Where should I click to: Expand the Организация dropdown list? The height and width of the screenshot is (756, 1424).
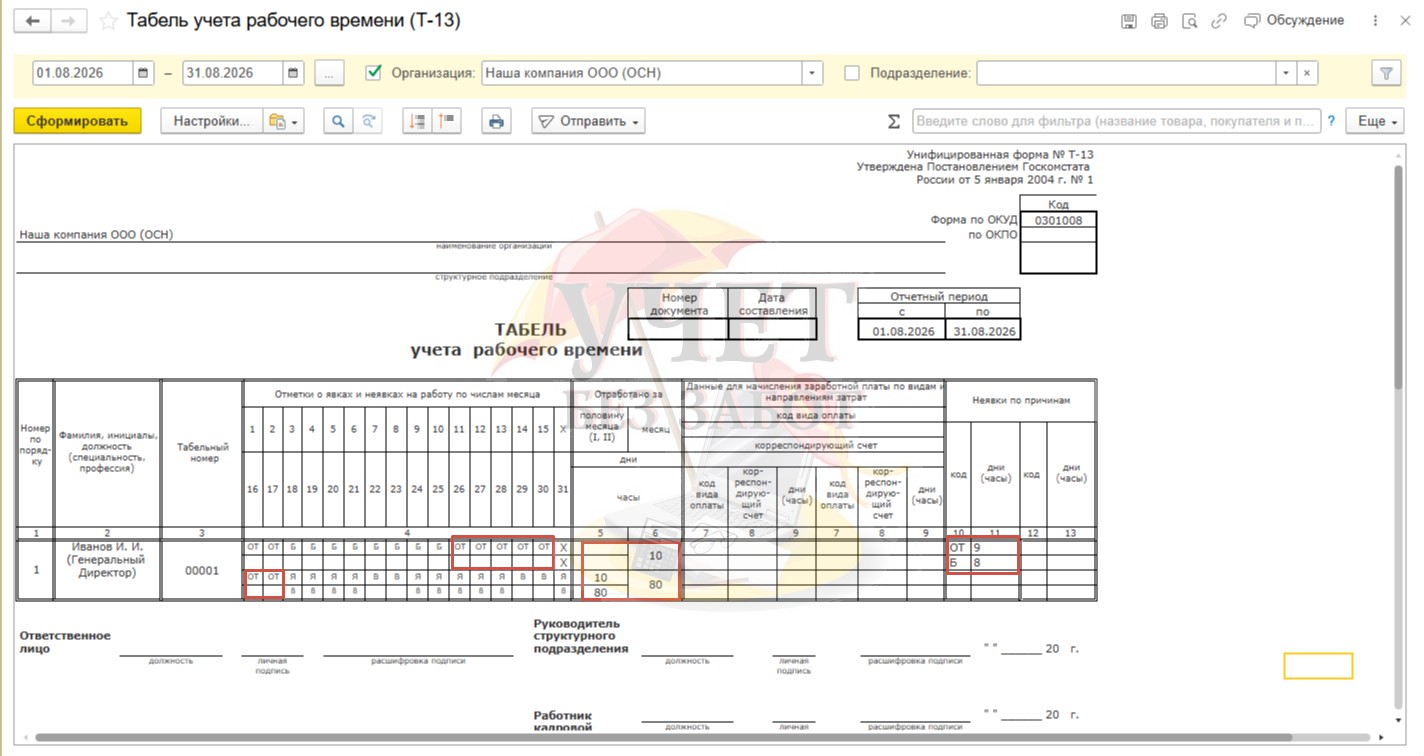click(812, 73)
